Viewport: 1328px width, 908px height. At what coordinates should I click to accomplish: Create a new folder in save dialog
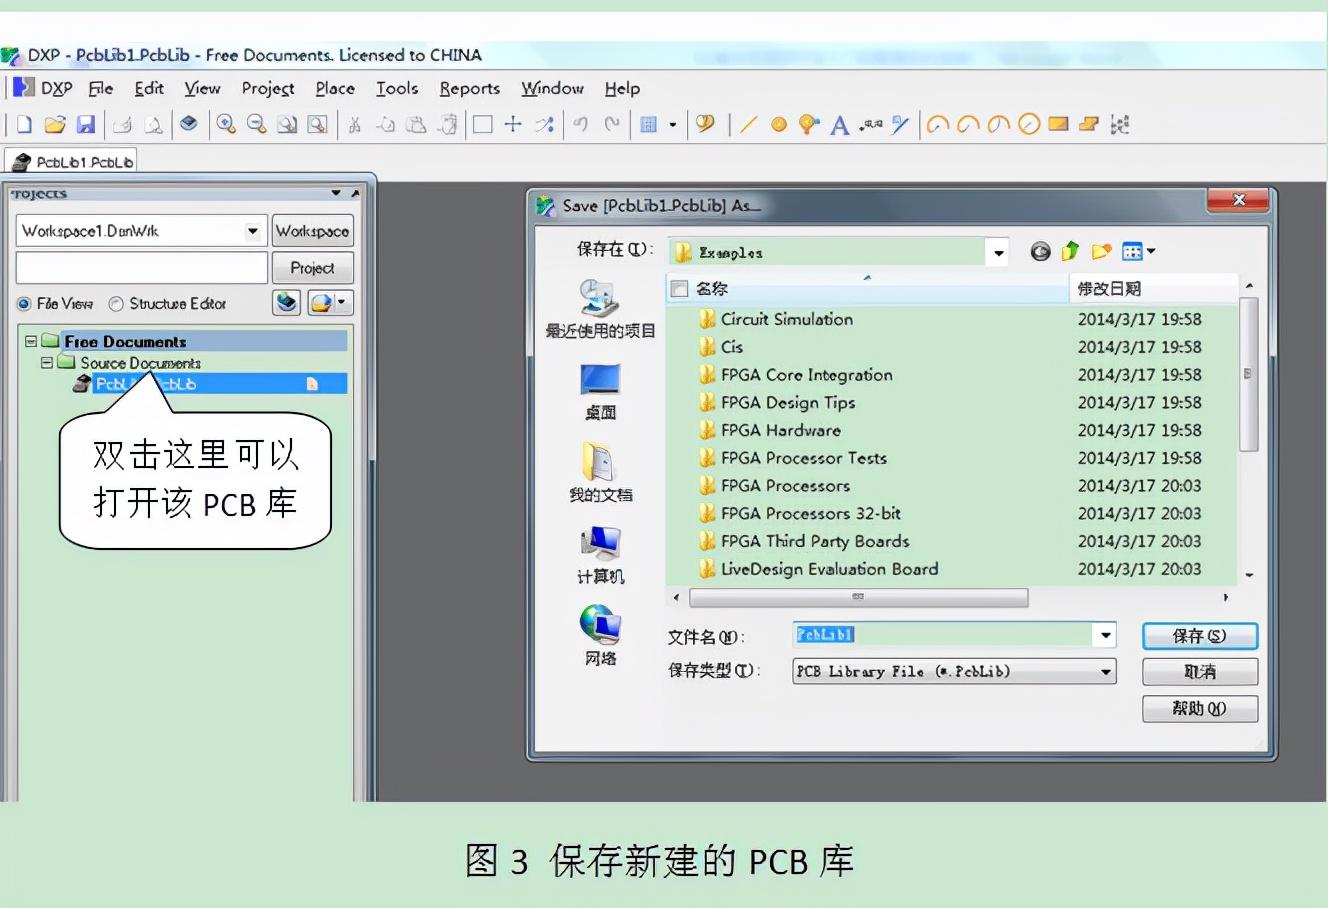coord(1101,251)
